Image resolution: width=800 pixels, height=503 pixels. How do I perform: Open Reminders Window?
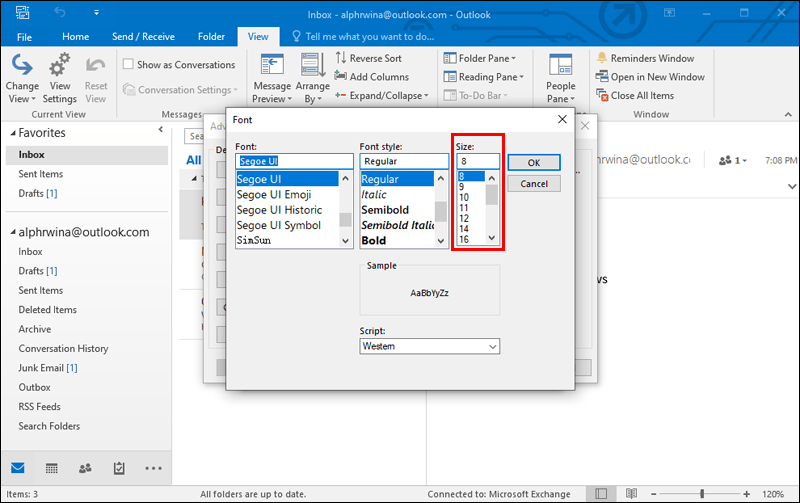[x=645, y=58]
